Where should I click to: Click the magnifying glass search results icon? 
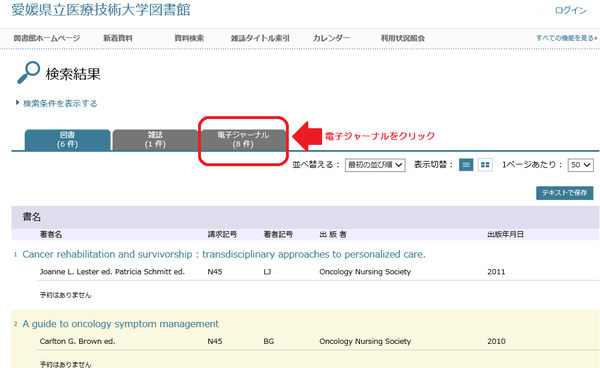pyautogui.click(x=28, y=72)
